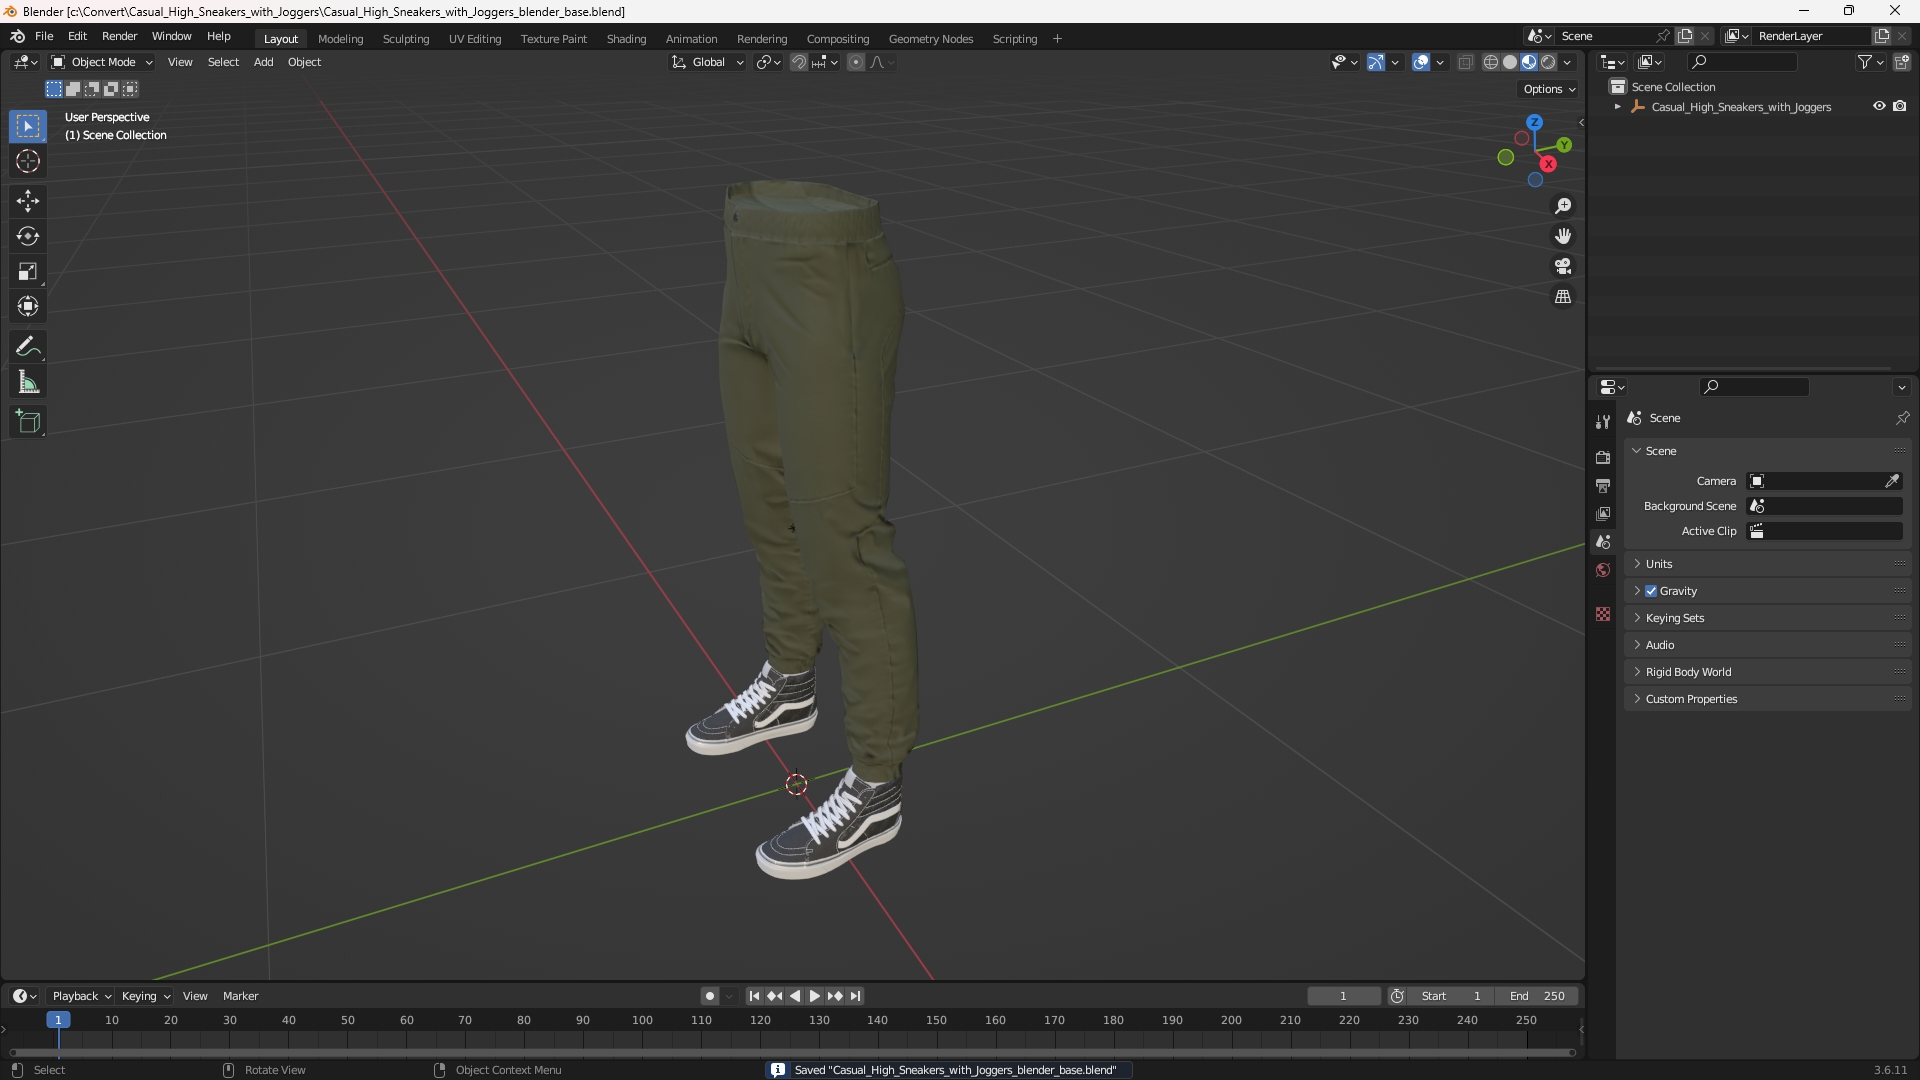1920x1080 pixels.
Task: Expand Casual_High_Sneakers_with_Joggers in outliner
Action: [x=1618, y=107]
